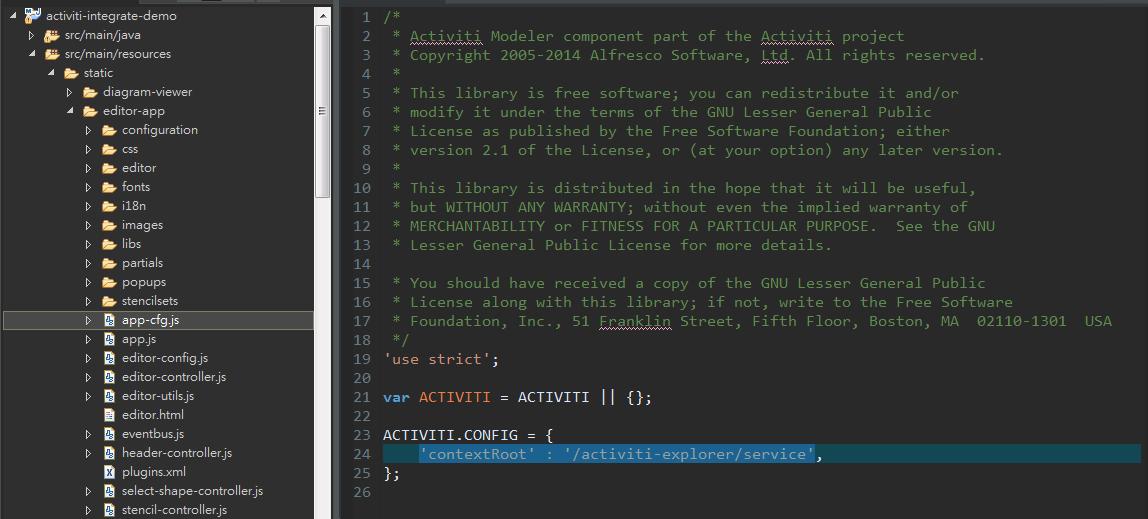Click the eventbus.js file icon

click(x=109, y=434)
